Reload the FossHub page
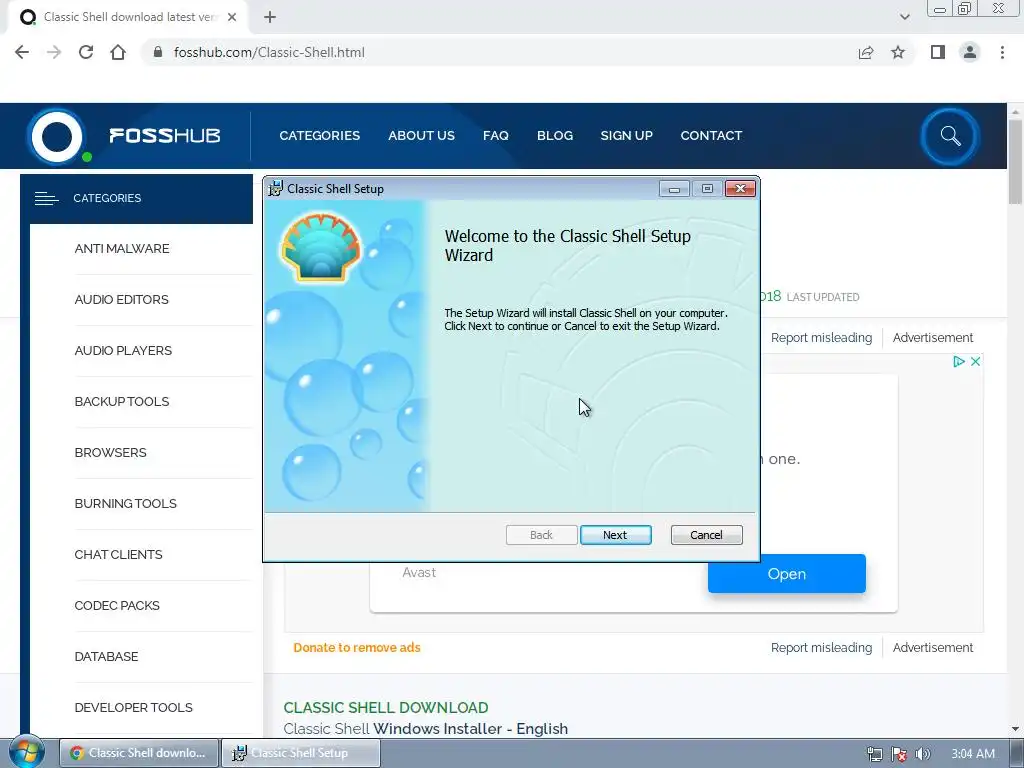Viewport: 1024px width, 768px height. click(86, 52)
